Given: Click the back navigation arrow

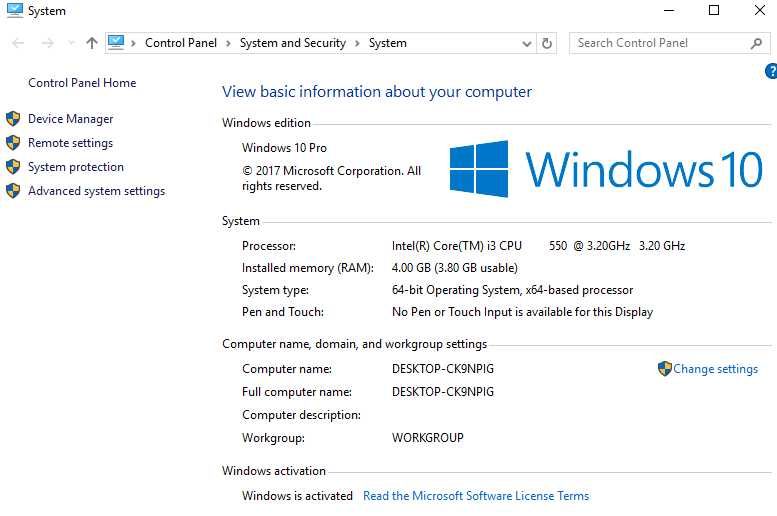Looking at the screenshot, I should (x=18, y=44).
